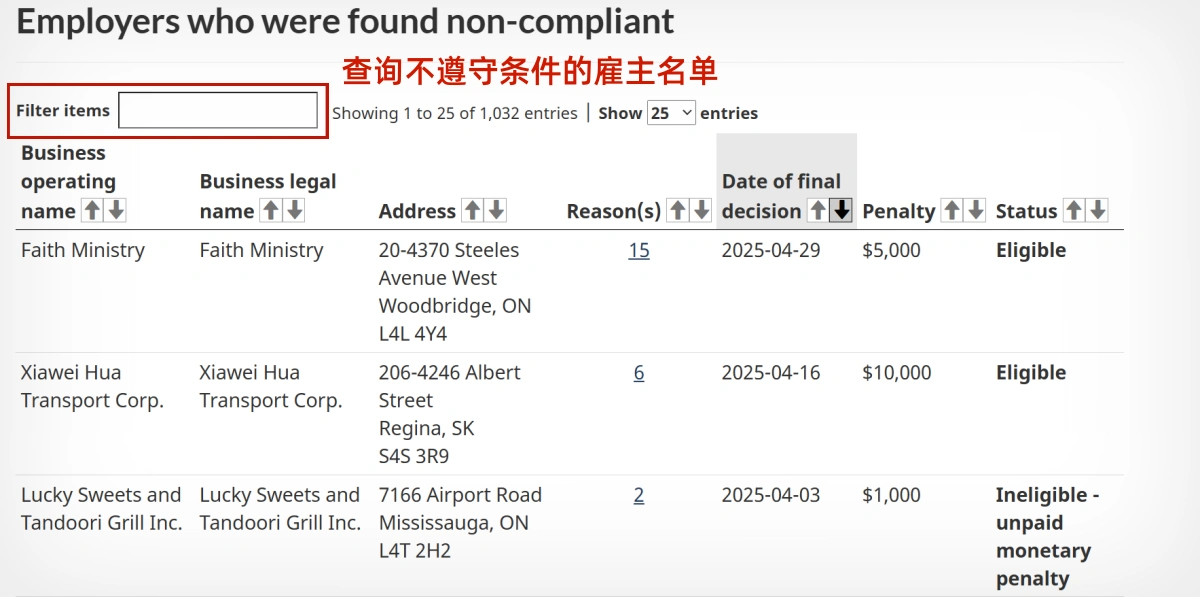Sort Business operating name ascending arrow

pyautogui.click(x=92, y=210)
